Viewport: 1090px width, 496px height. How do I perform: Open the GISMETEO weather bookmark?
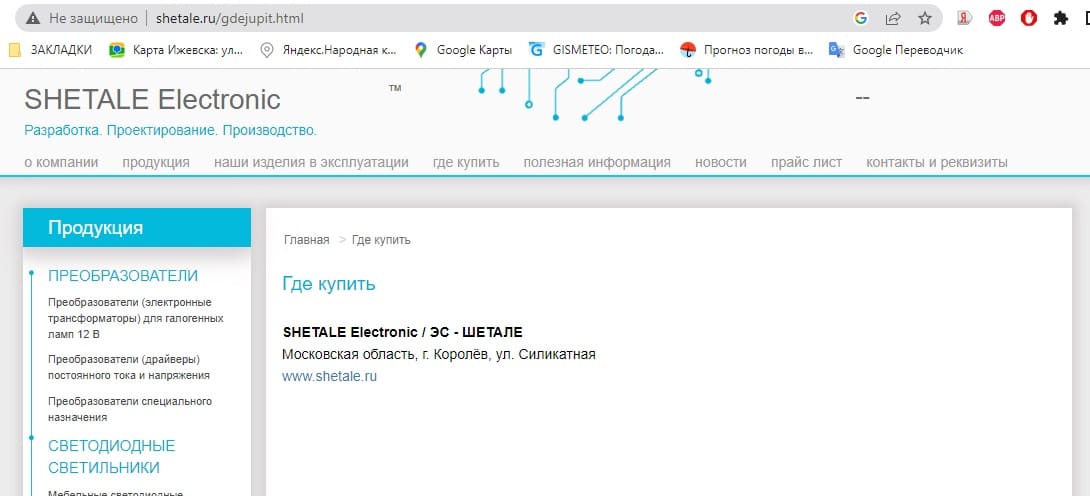(596, 50)
